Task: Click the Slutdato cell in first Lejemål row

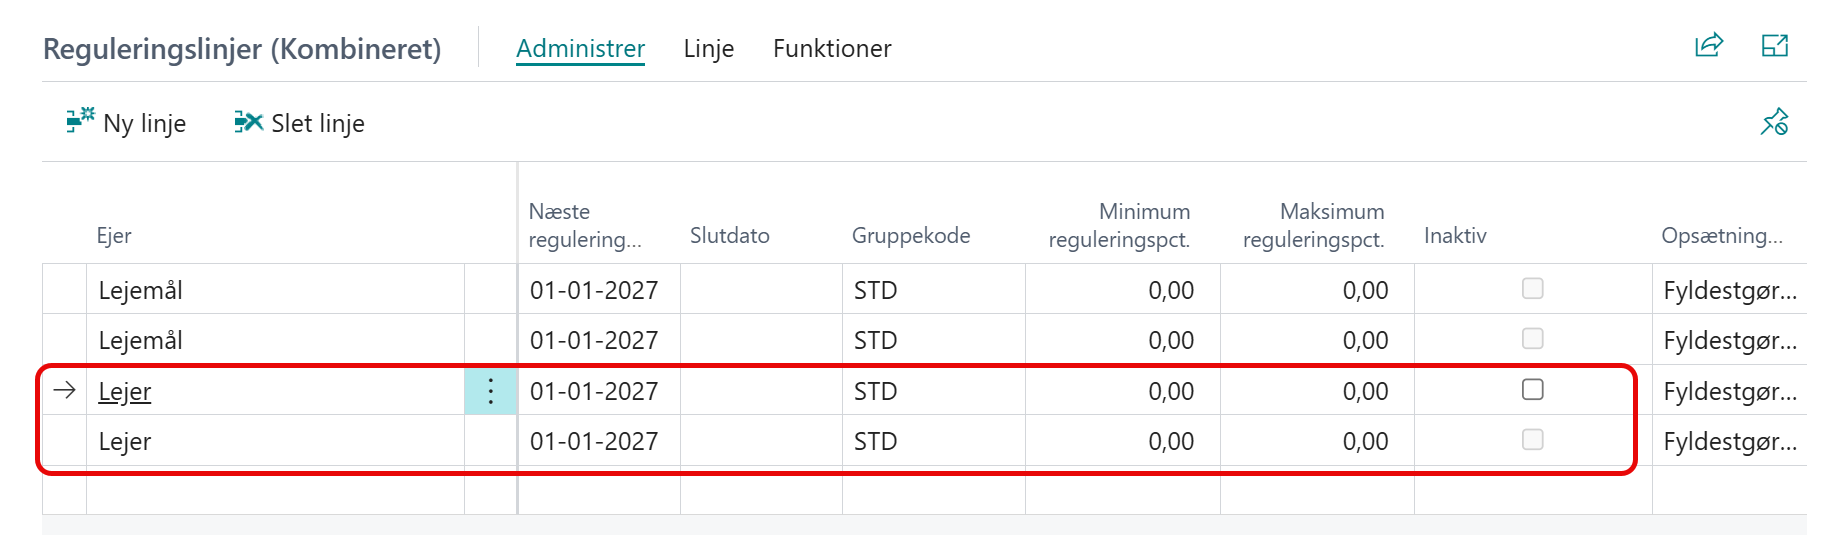Action: pos(761,290)
